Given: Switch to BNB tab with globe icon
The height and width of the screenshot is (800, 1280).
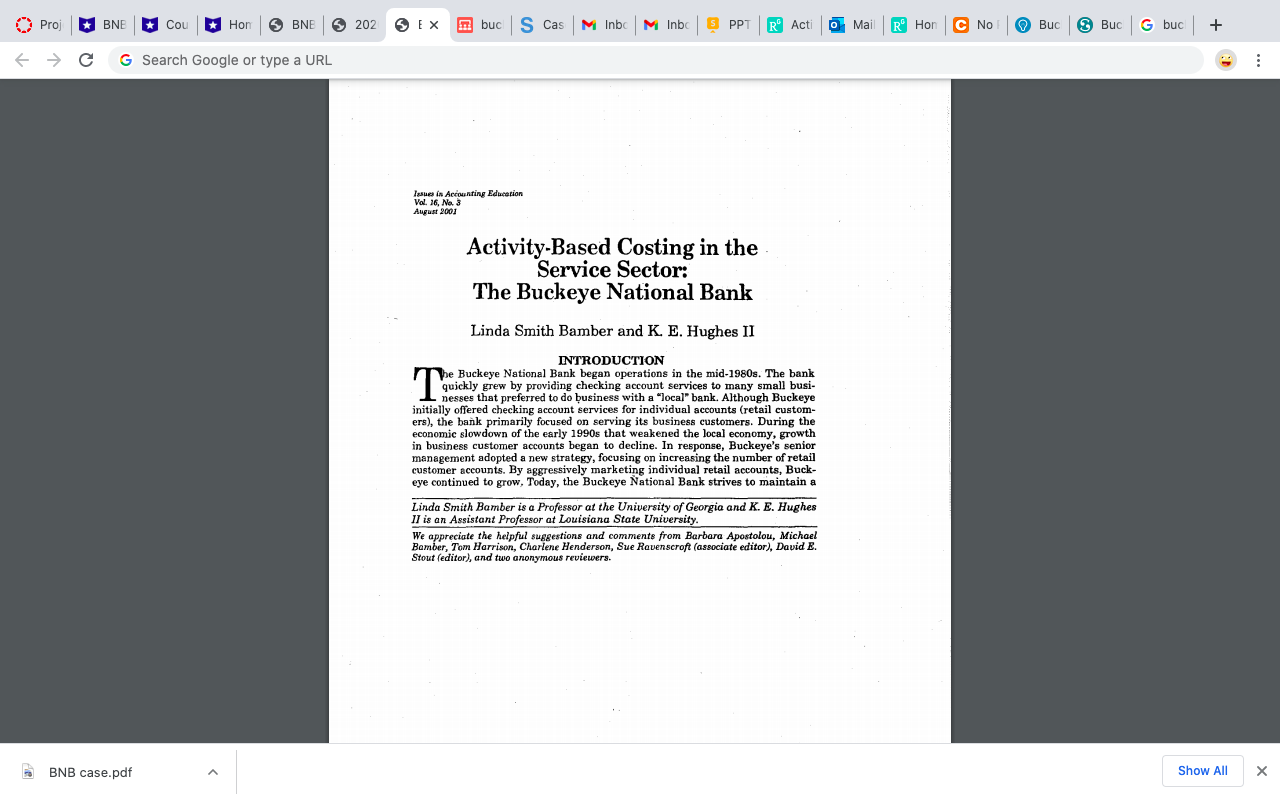Looking at the screenshot, I should 291,25.
